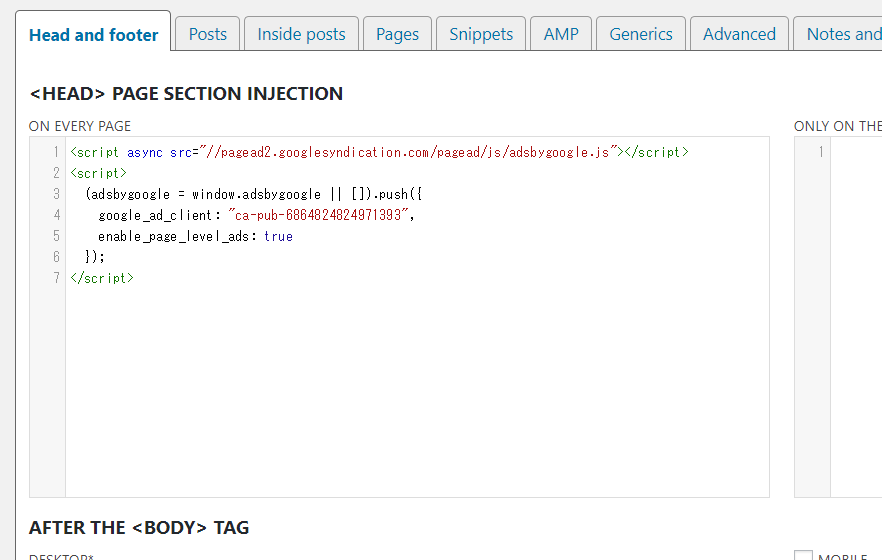Viewport: 882px width, 560px height.
Task: Select the AMP tab
Action: [x=561, y=34]
